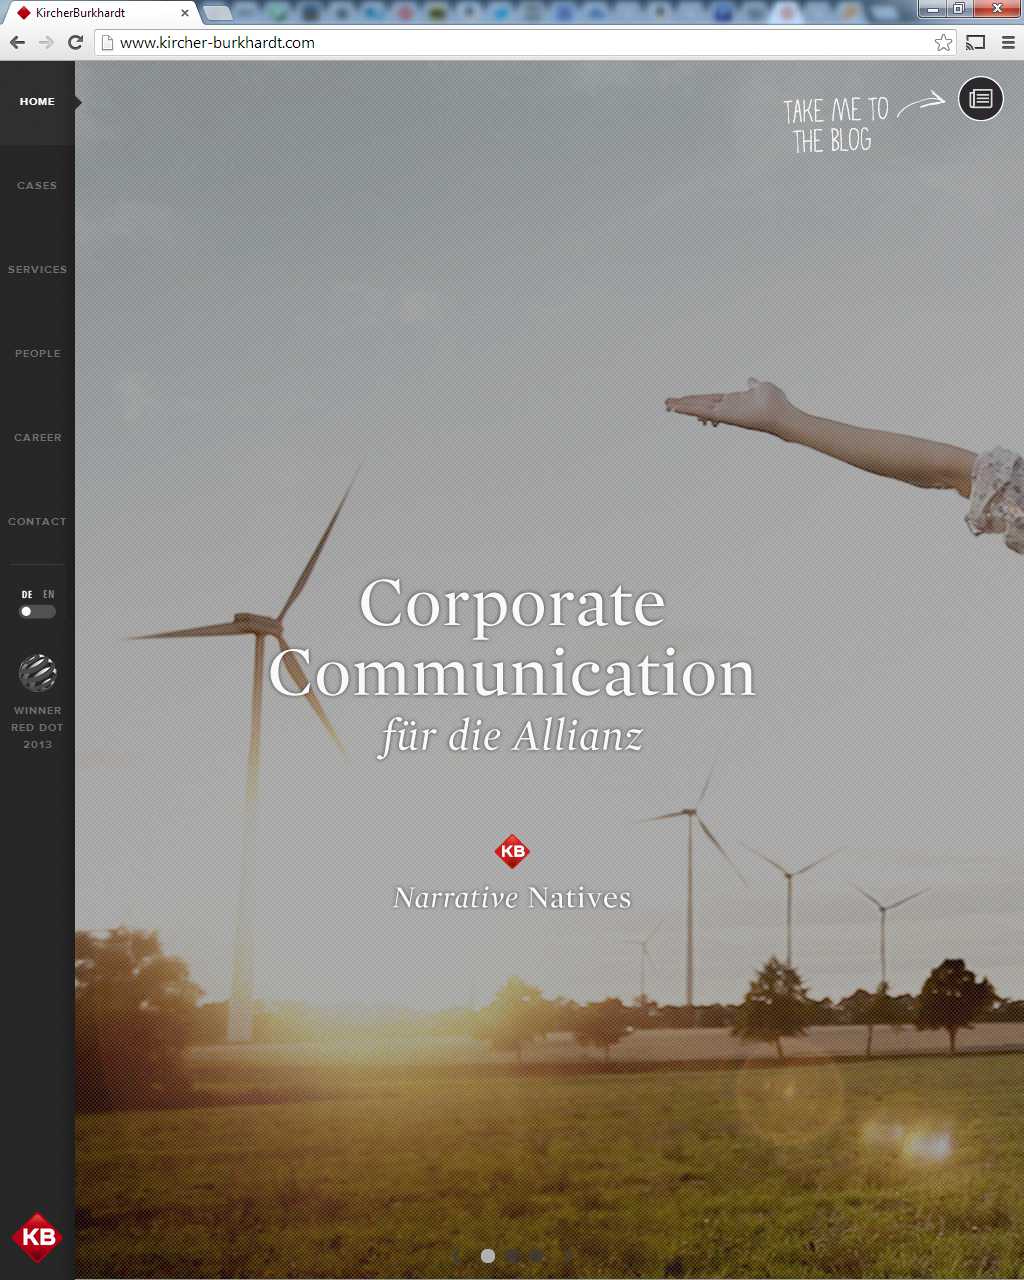Reload the page using the refresh icon
1024x1280 pixels.
(x=75, y=42)
